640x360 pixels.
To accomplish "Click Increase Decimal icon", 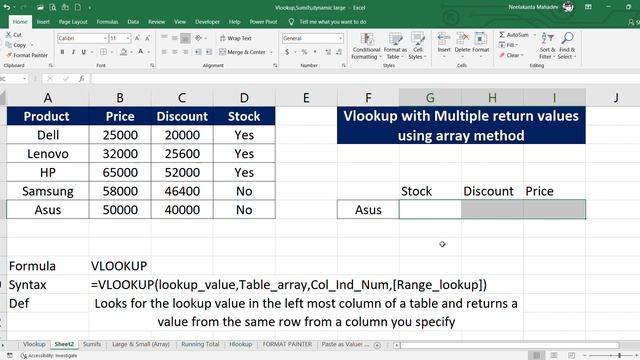I will click(328, 52).
